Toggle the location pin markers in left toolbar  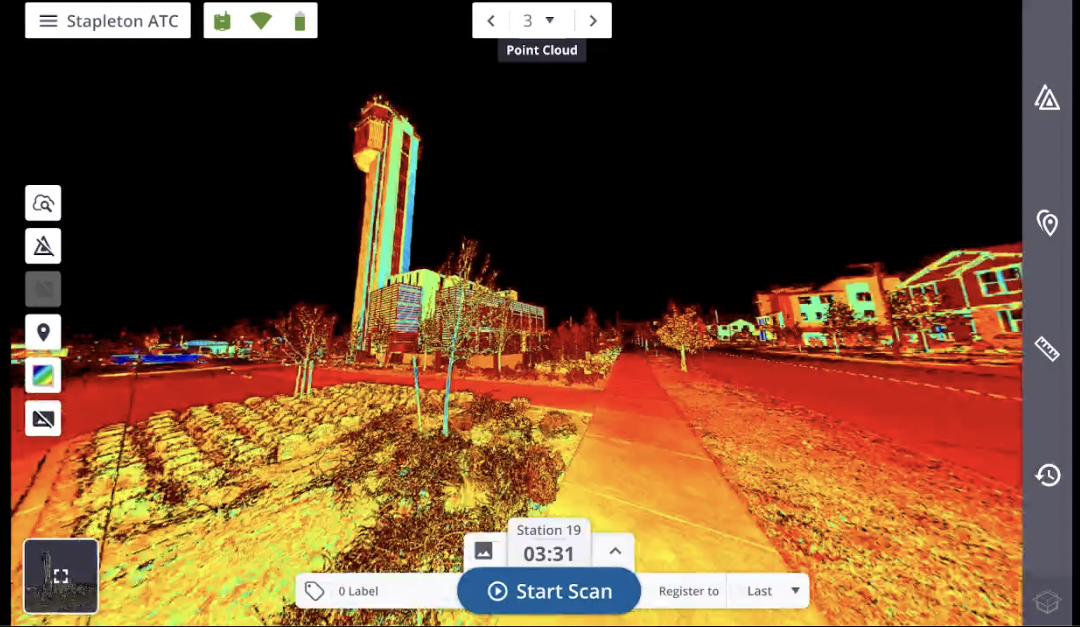[43, 332]
